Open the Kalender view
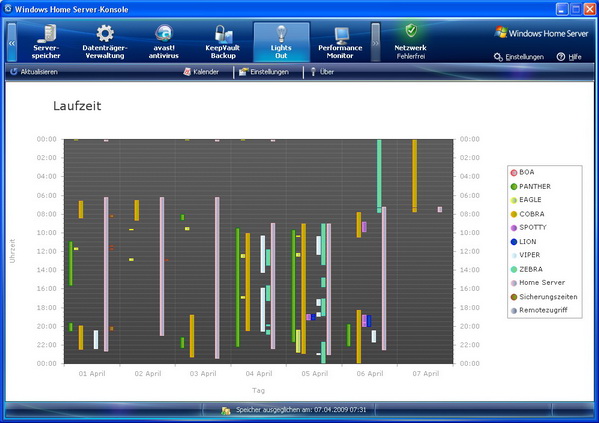This screenshot has height=423, width=599. click(x=201, y=72)
